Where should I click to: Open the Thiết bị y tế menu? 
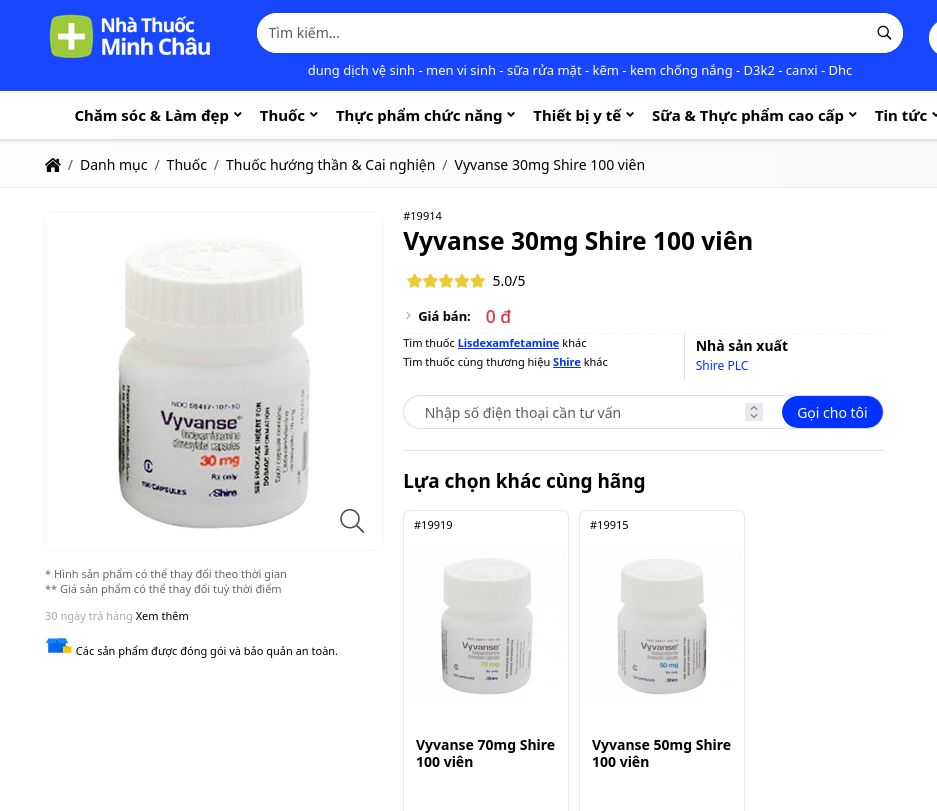(584, 116)
